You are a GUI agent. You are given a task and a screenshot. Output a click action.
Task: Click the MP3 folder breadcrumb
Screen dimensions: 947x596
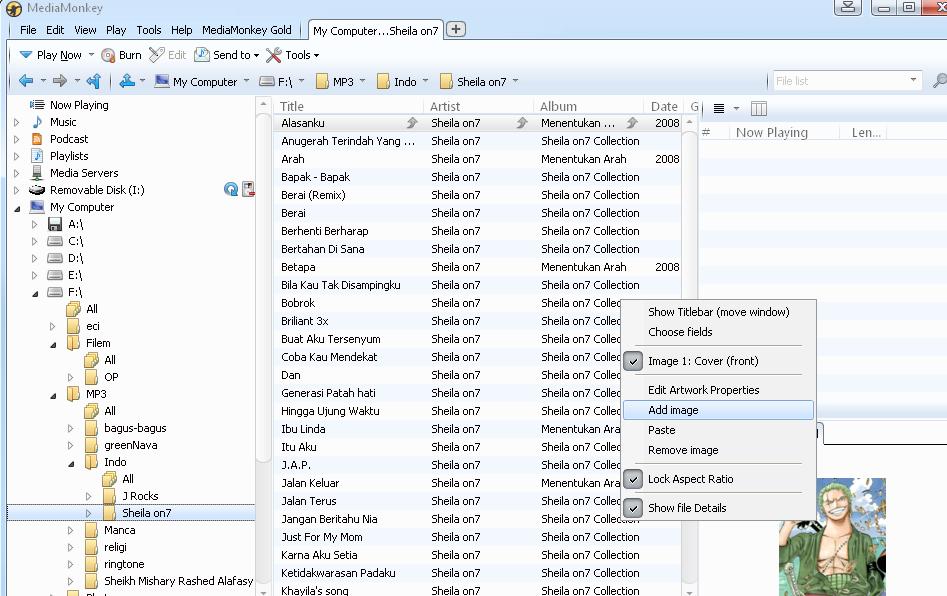[335, 82]
